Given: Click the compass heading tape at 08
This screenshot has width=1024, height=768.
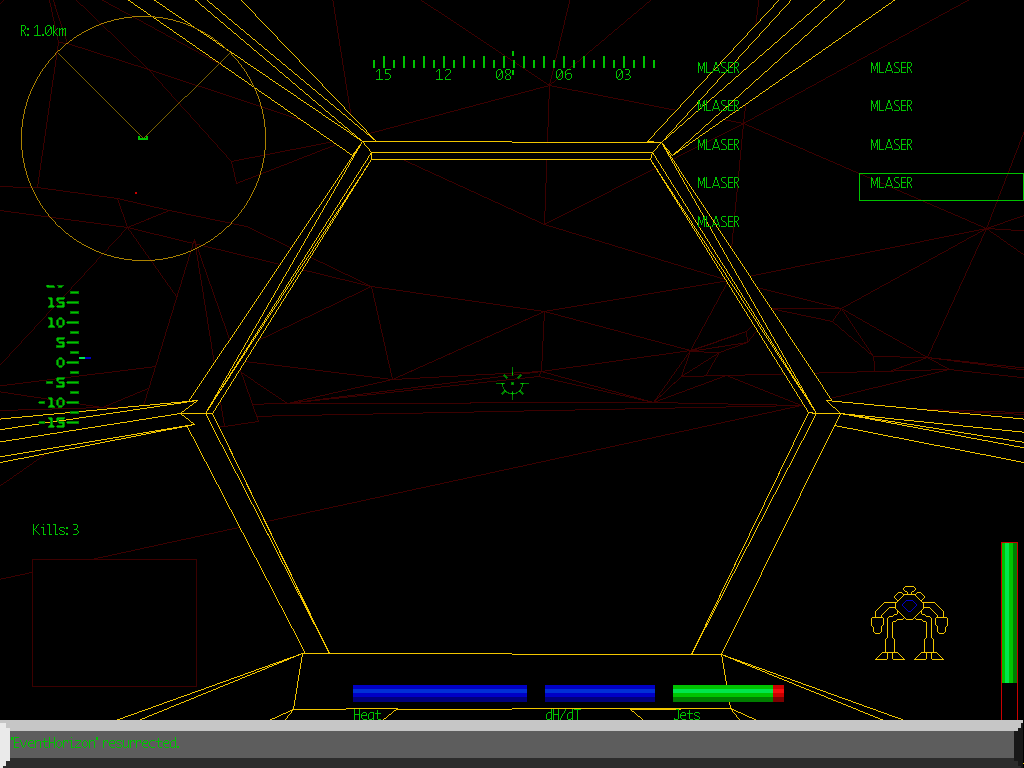Looking at the screenshot, I should pyautogui.click(x=503, y=75).
